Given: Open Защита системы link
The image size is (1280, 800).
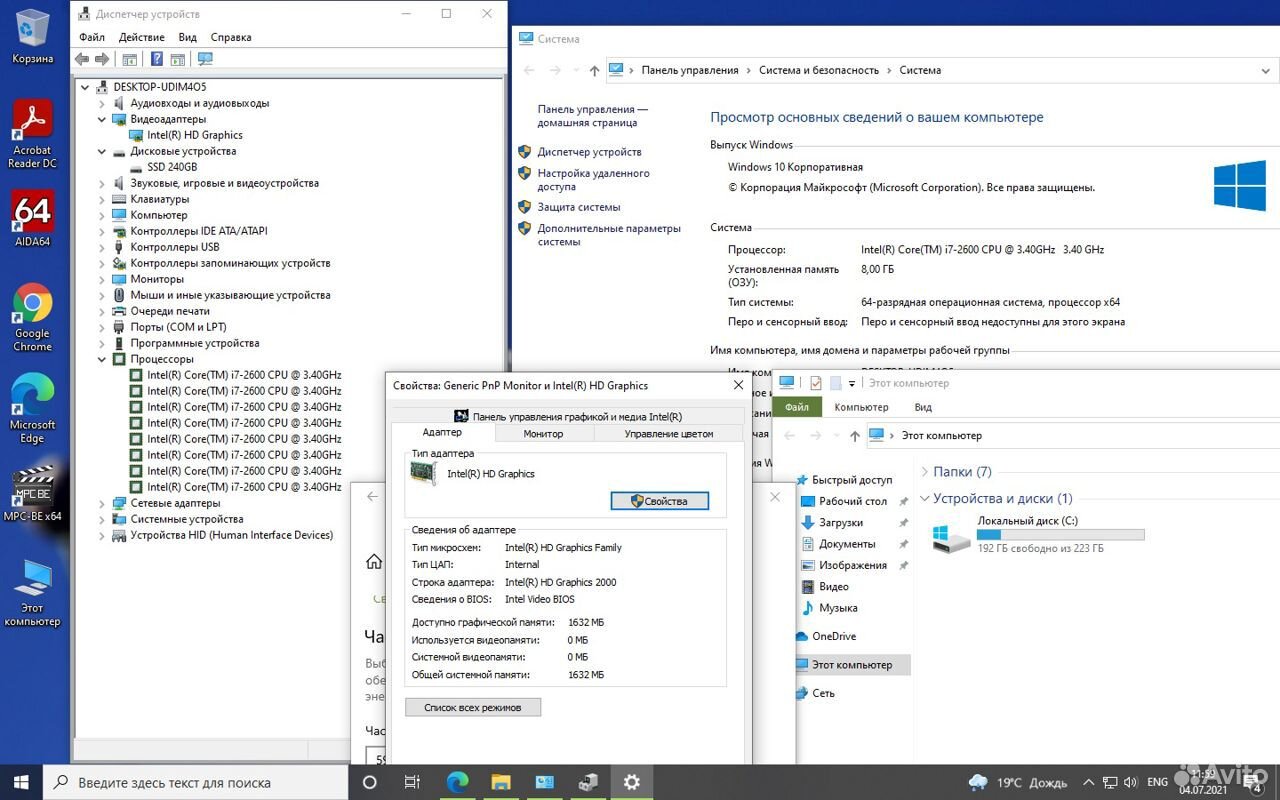Looking at the screenshot, I should tap(579, 207).
